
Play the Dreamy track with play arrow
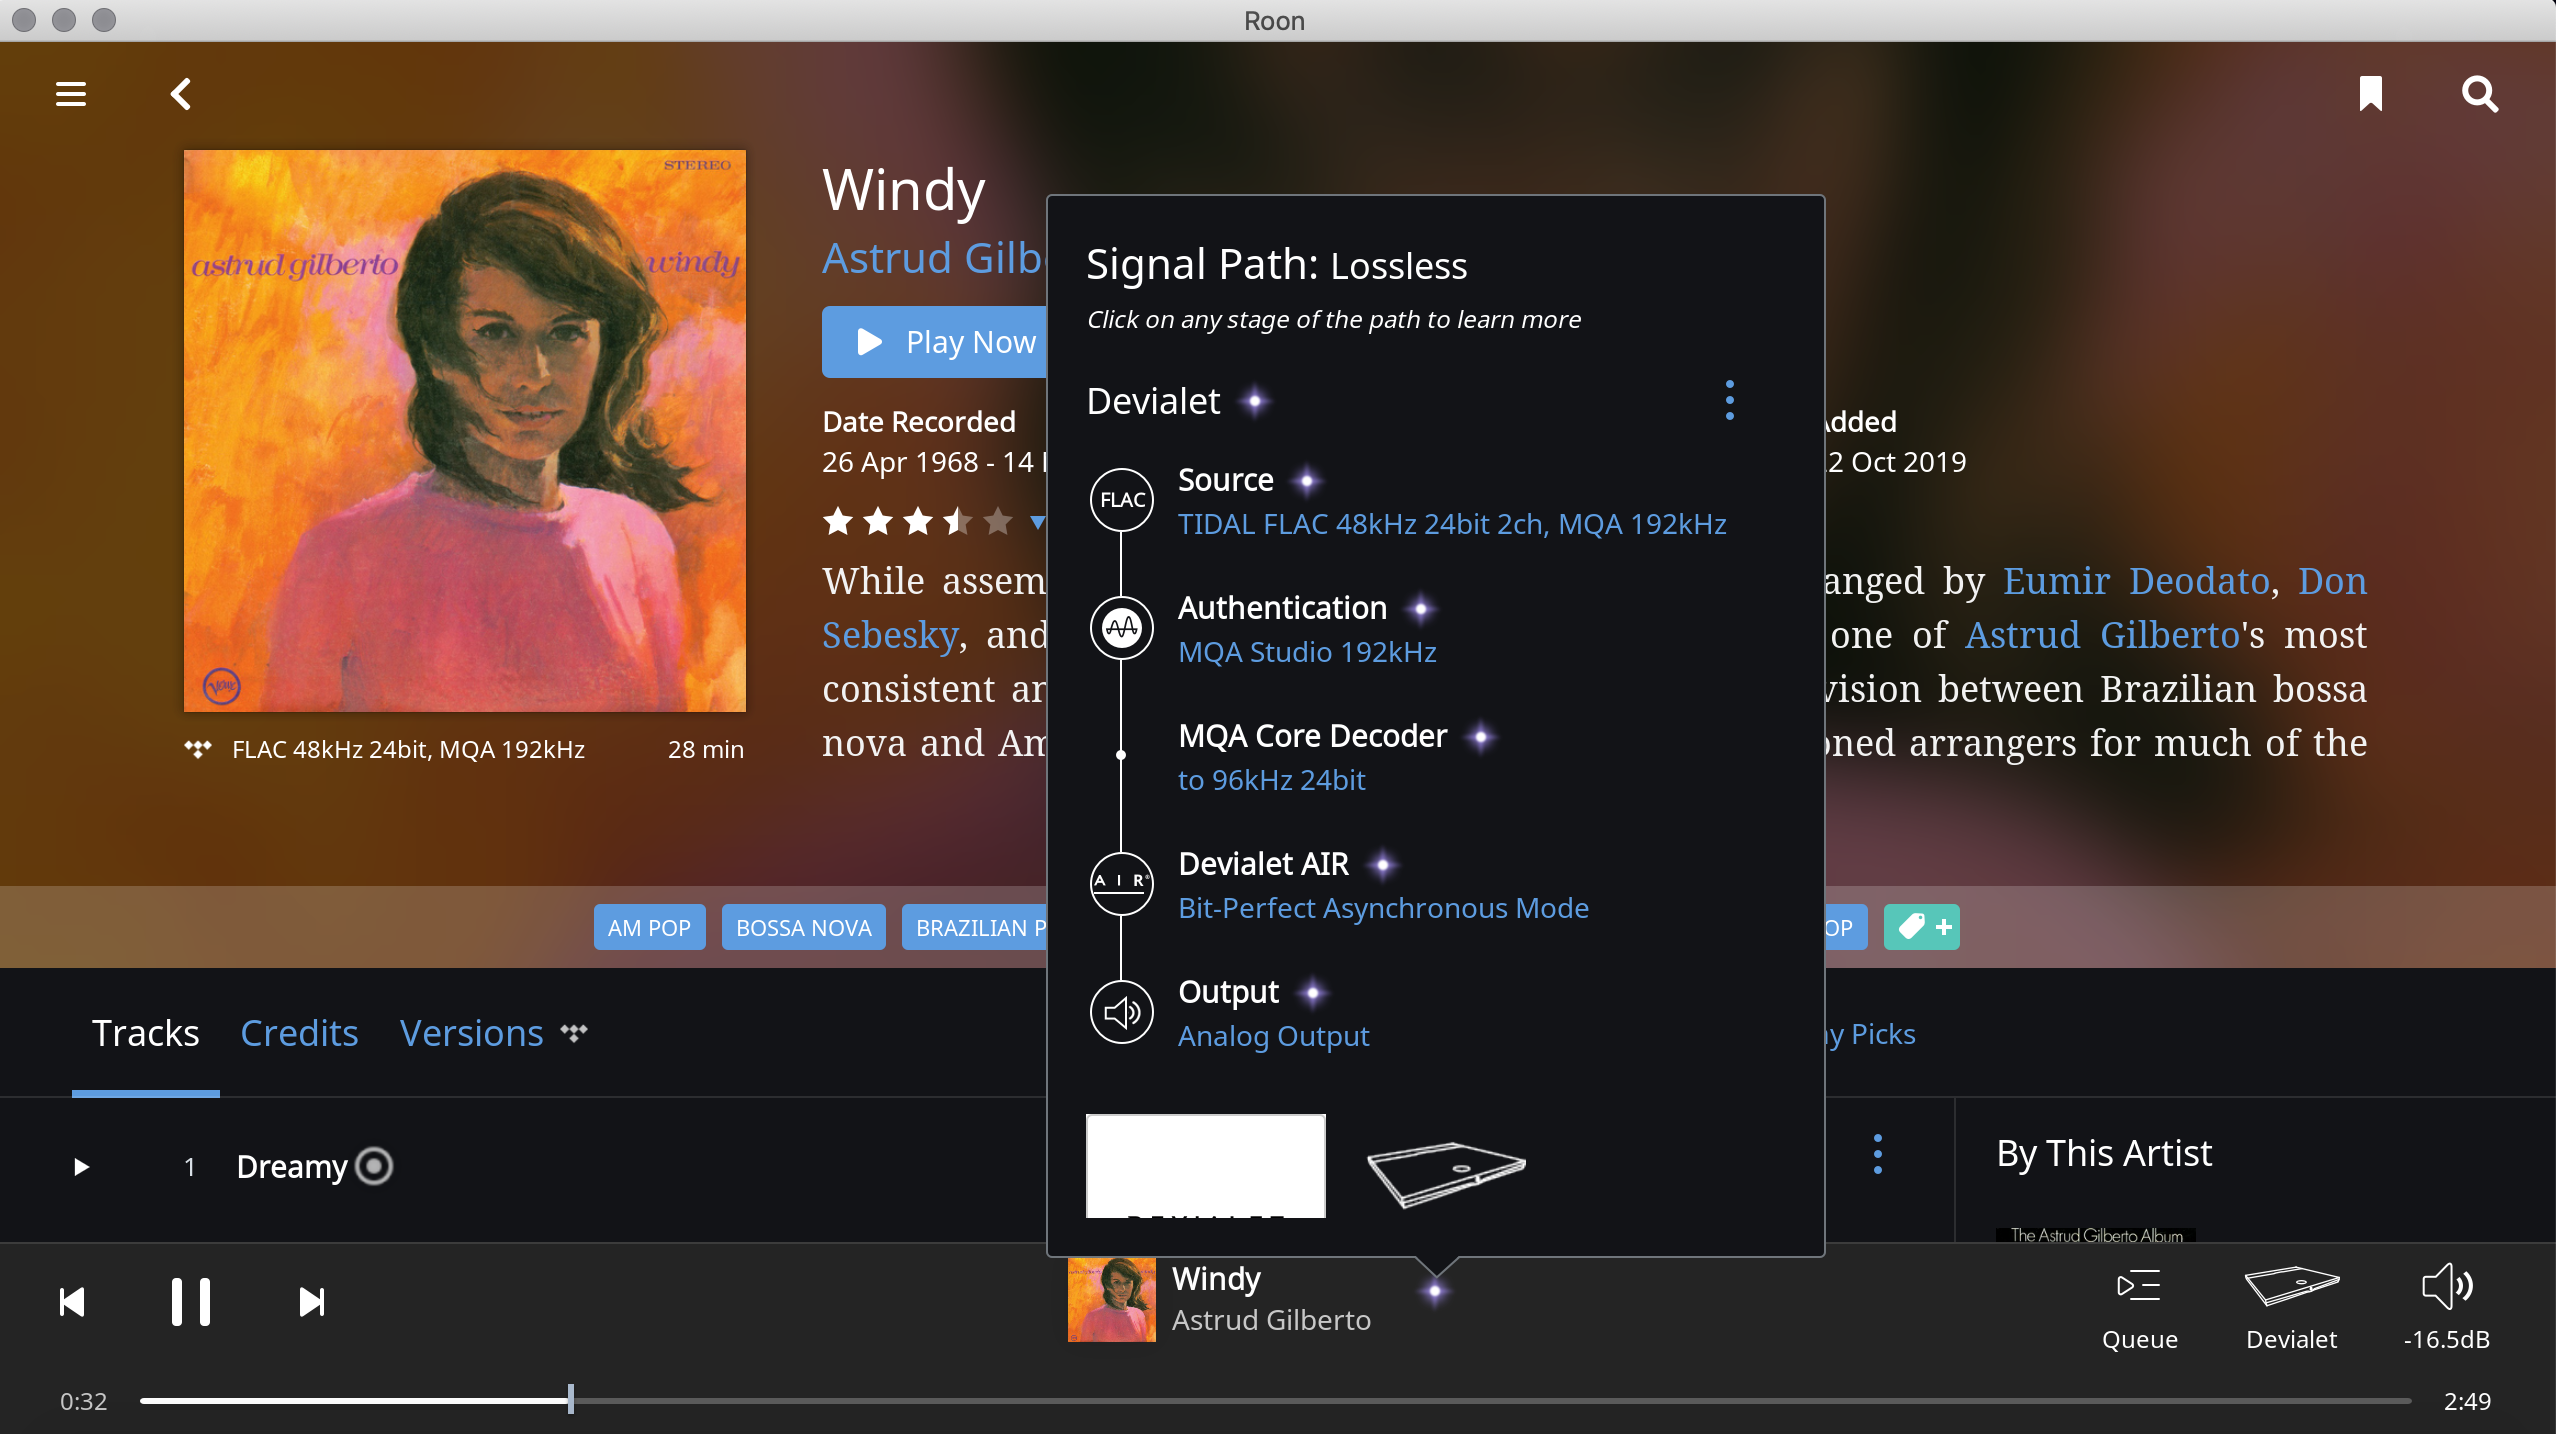point(81,1167)
